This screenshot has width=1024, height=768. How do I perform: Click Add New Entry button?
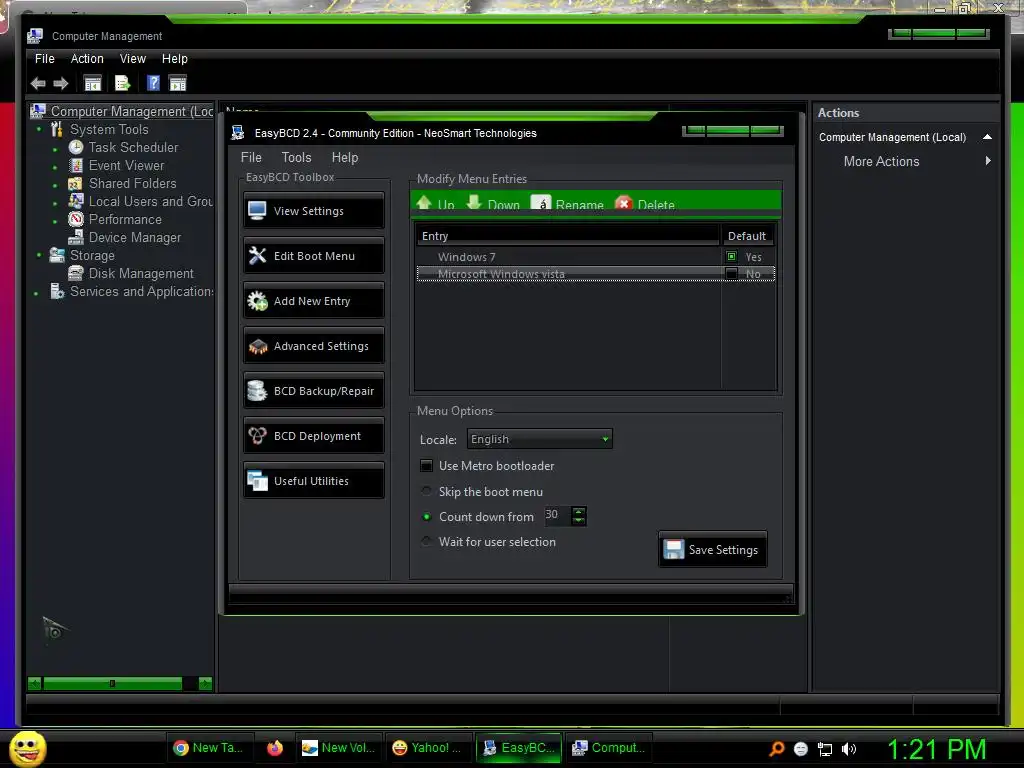click(314, 300)
